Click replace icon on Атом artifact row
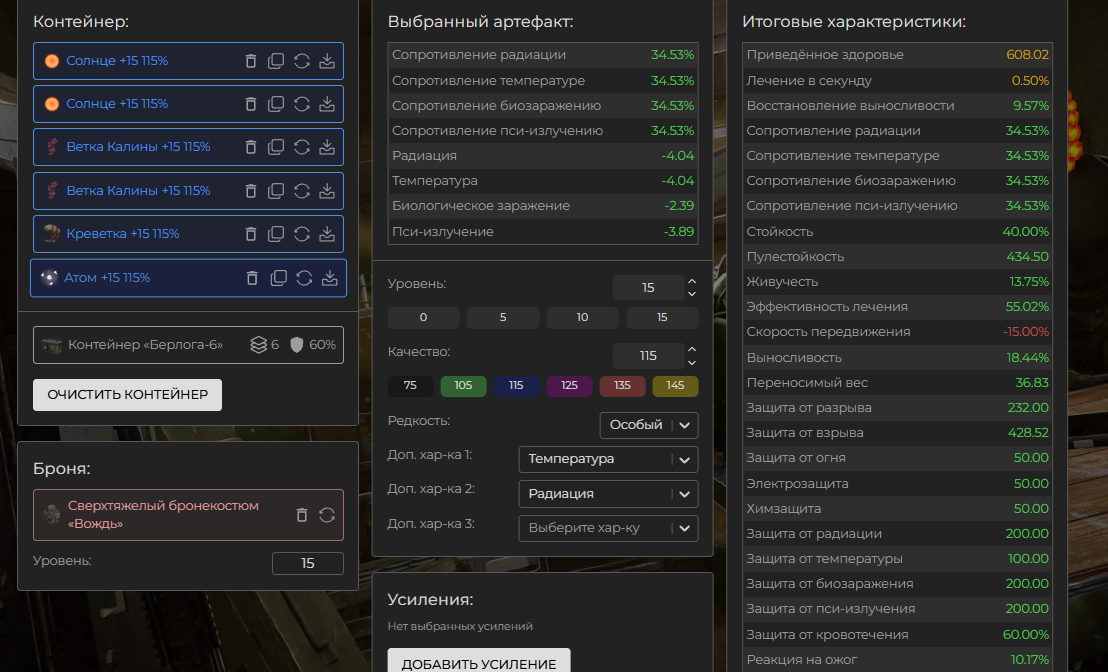The height and width of the screenshot is (672, 1108). tap(304, 278)
